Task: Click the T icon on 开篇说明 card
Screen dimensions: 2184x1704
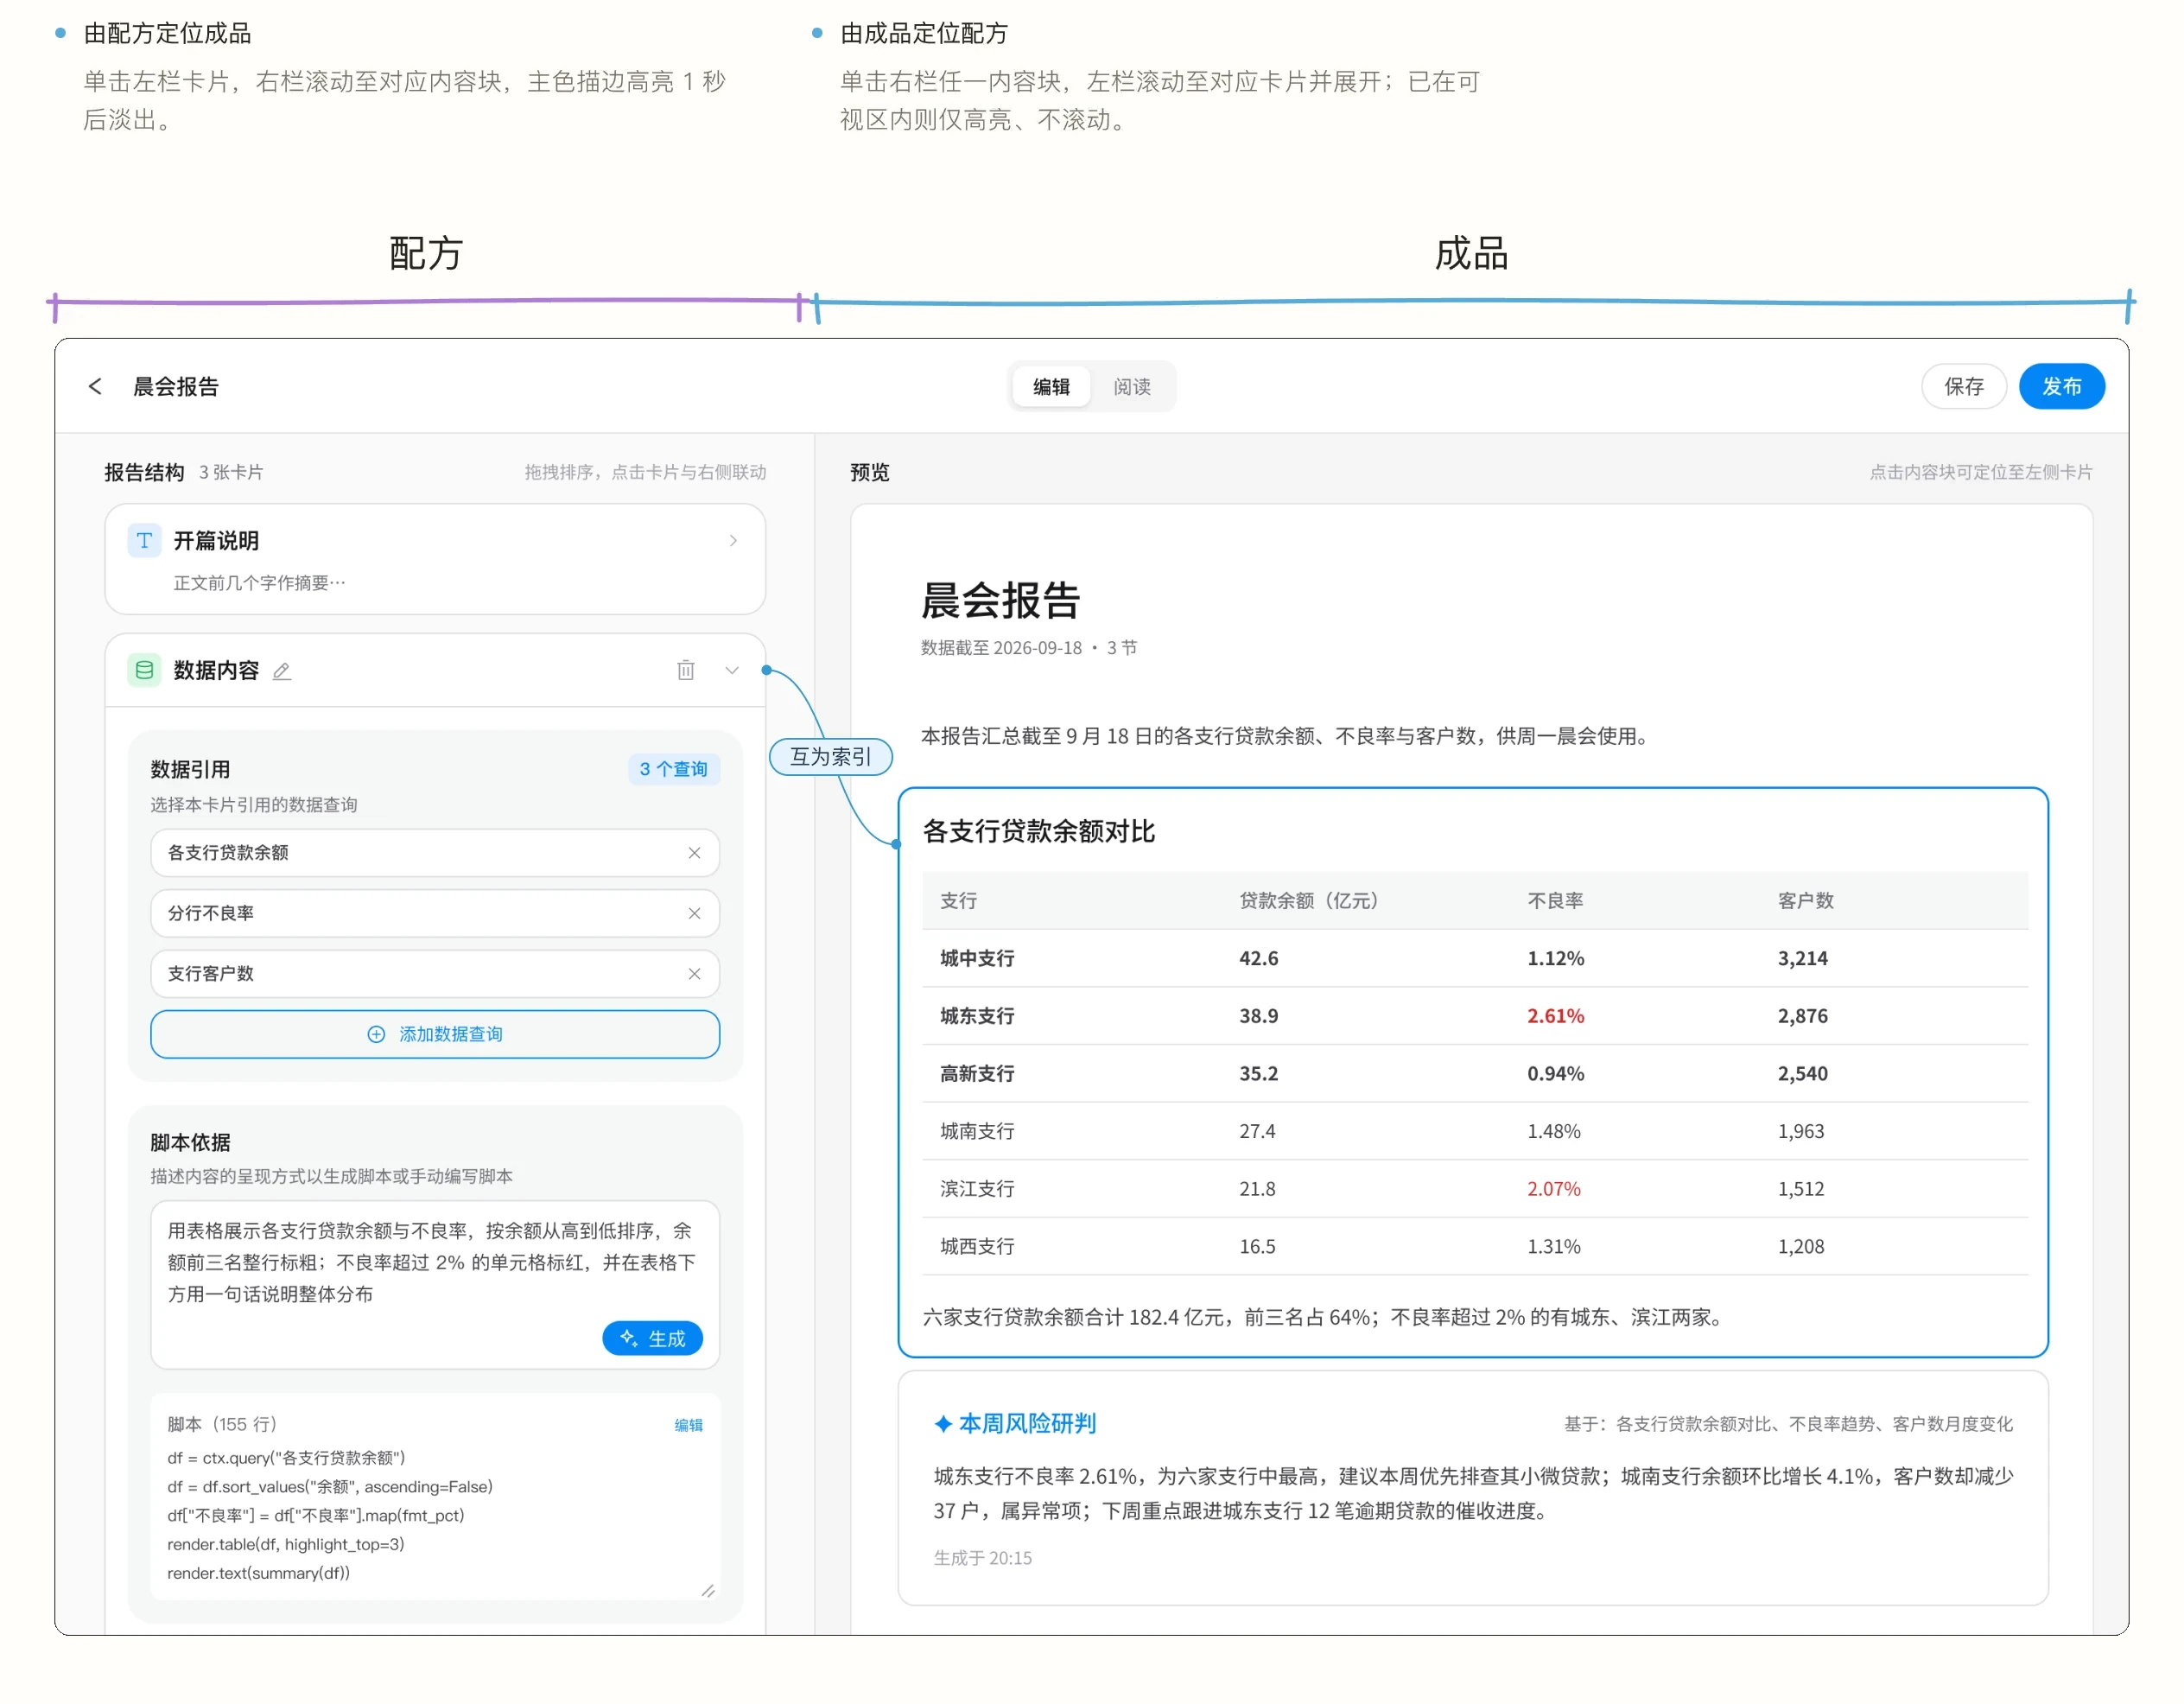Action: [x=144, y=540]
